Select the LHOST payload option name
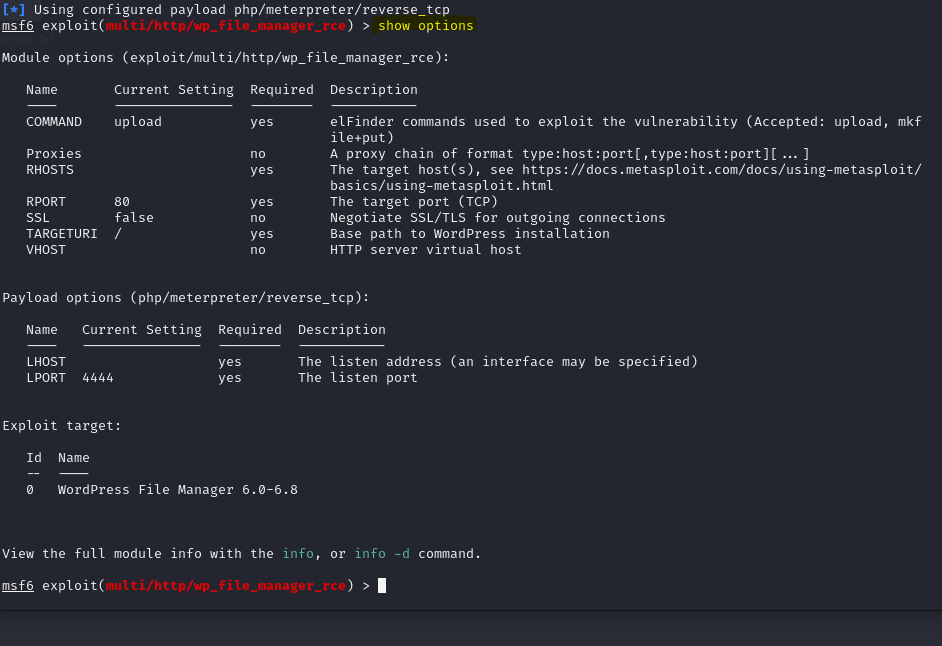 (x=46, y=362)
